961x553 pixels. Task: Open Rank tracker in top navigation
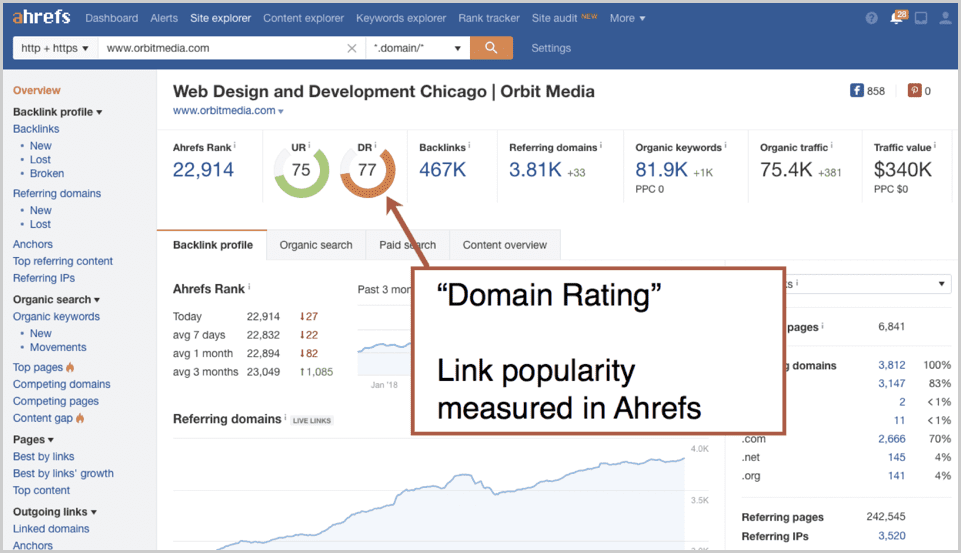click(489, 18)
